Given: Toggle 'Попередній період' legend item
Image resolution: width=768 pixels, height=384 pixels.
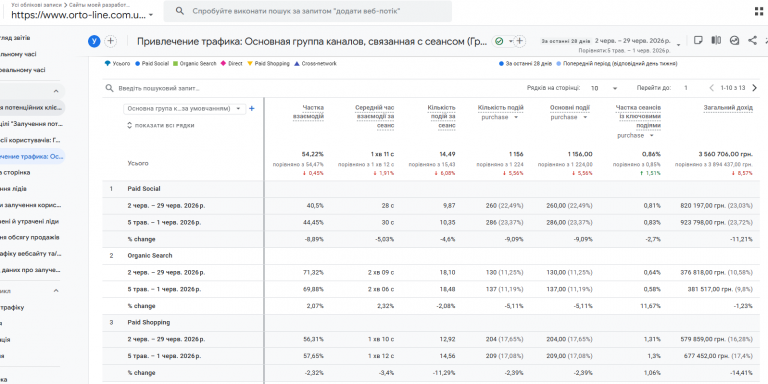Looking at the screenshot, I should (617, 64).
